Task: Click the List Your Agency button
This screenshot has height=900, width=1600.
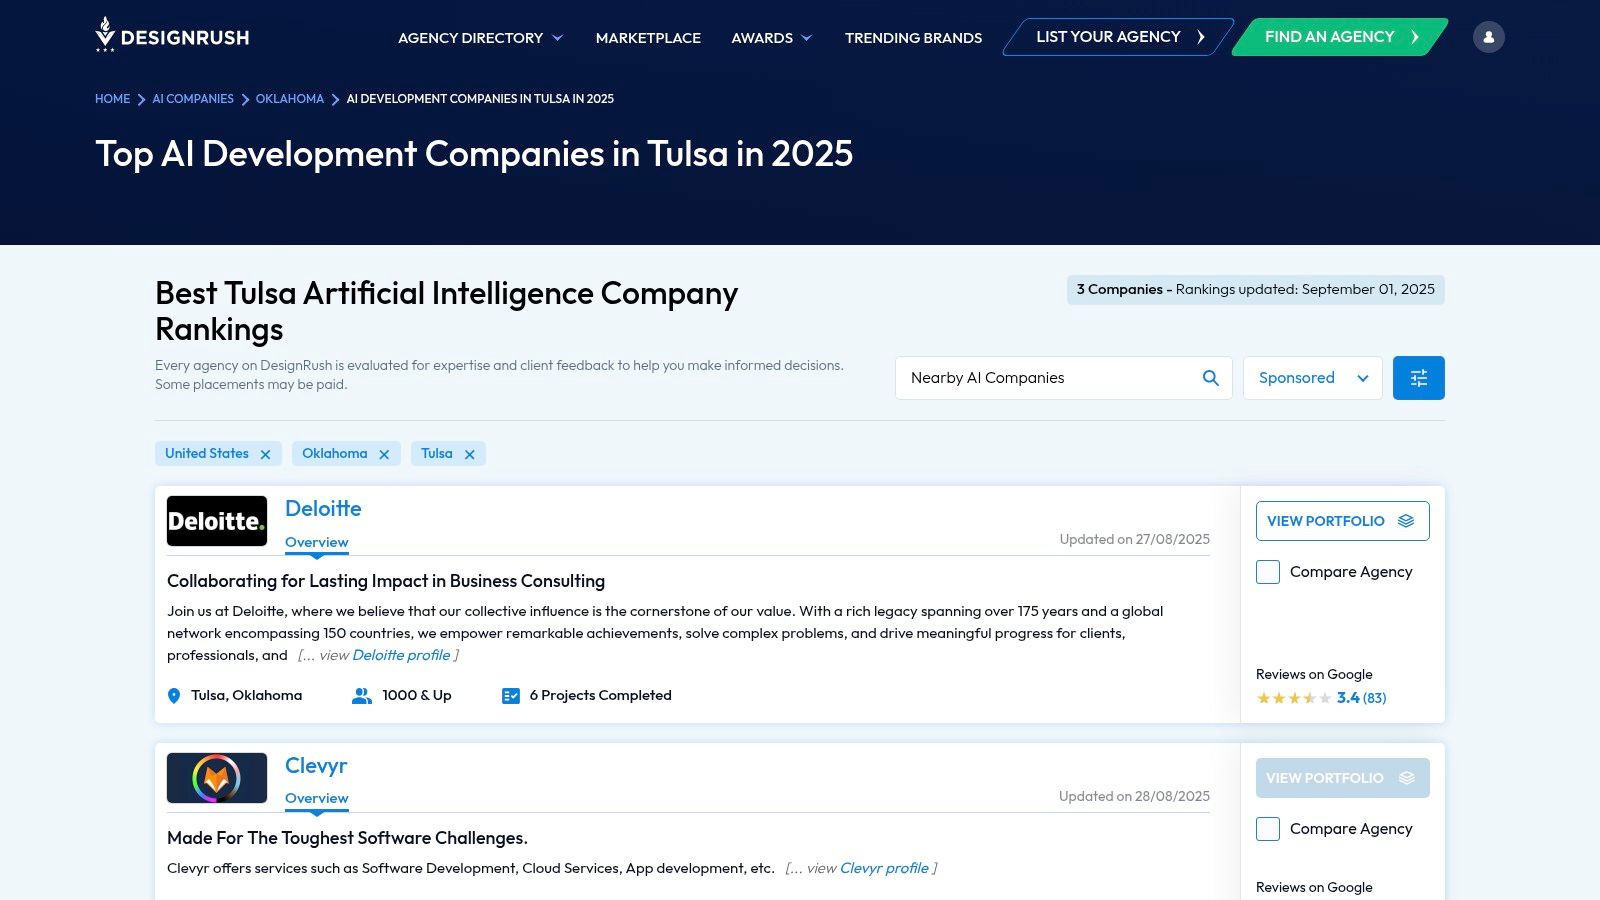Action: click(x=1118, y=37)
